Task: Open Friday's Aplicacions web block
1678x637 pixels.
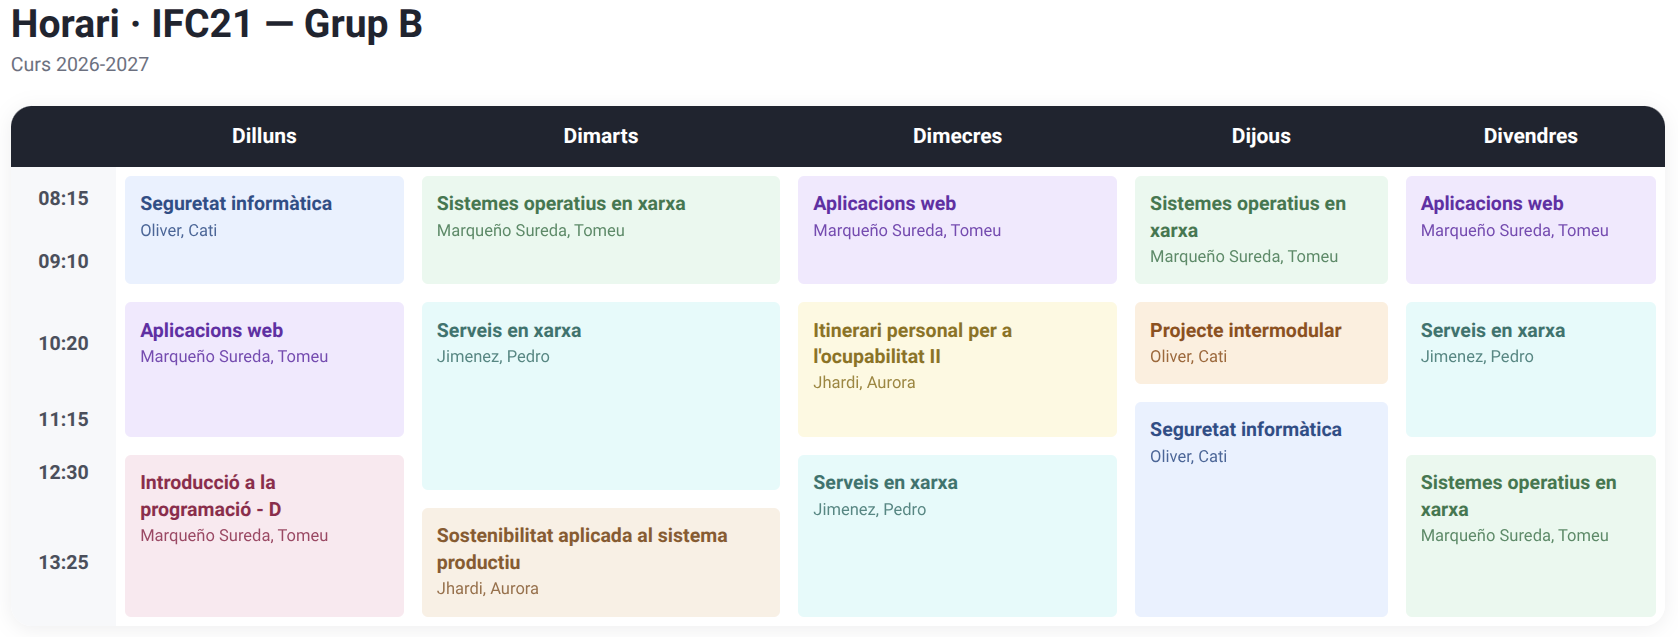Action: tap(1530, 230)
